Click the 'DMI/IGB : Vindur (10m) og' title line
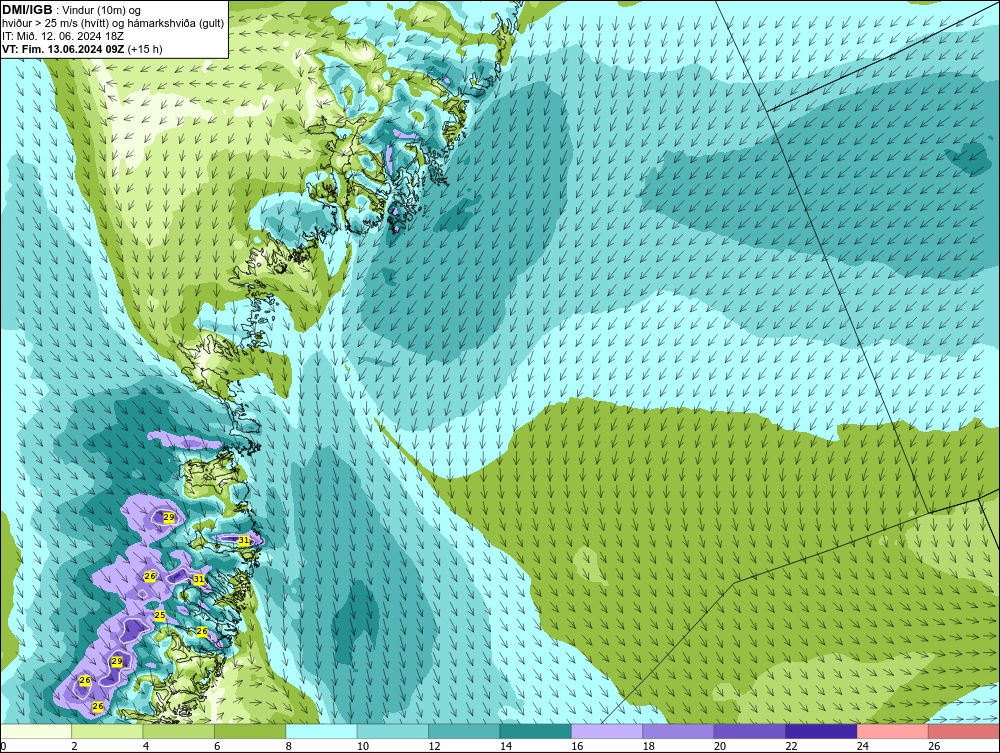The image size is (1000, 753). (71, 10)
